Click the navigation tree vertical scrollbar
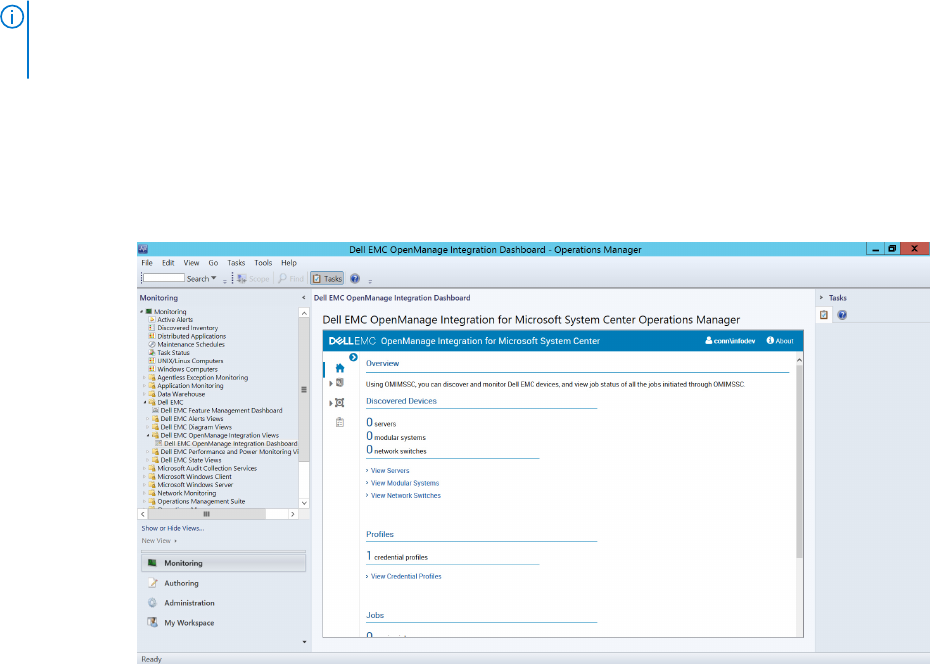This screenshot has width=930, height=664. click(304, 390)
